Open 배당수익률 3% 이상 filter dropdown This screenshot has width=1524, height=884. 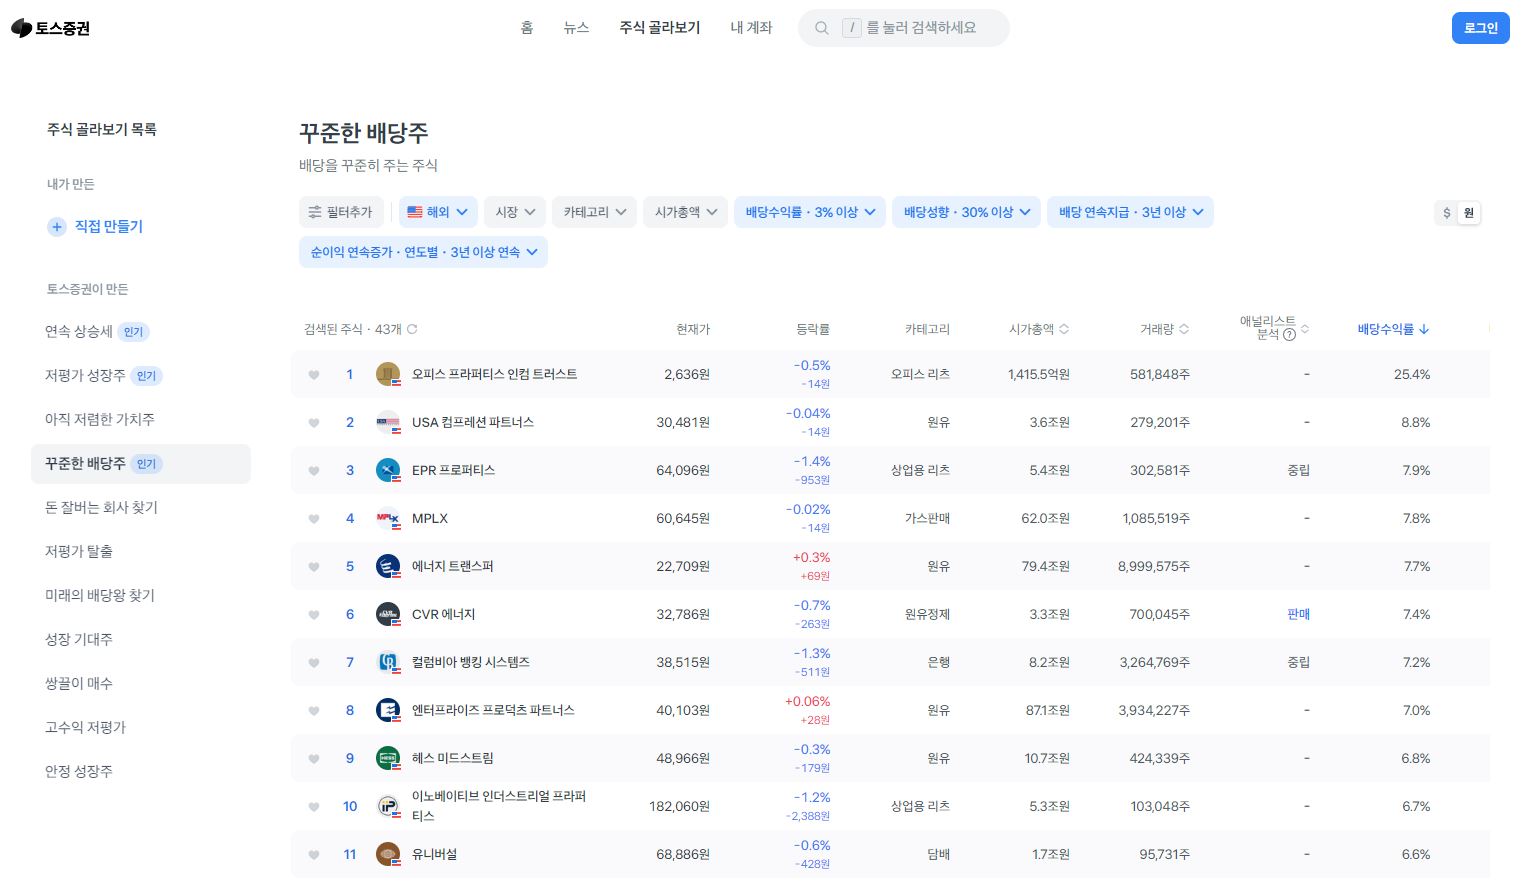tap(810, 212)
